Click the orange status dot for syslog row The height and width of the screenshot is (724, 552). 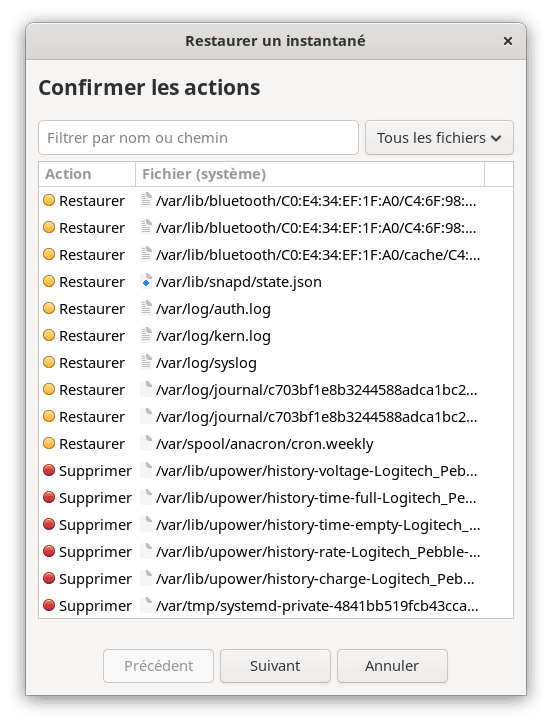[x=49, y=362]
